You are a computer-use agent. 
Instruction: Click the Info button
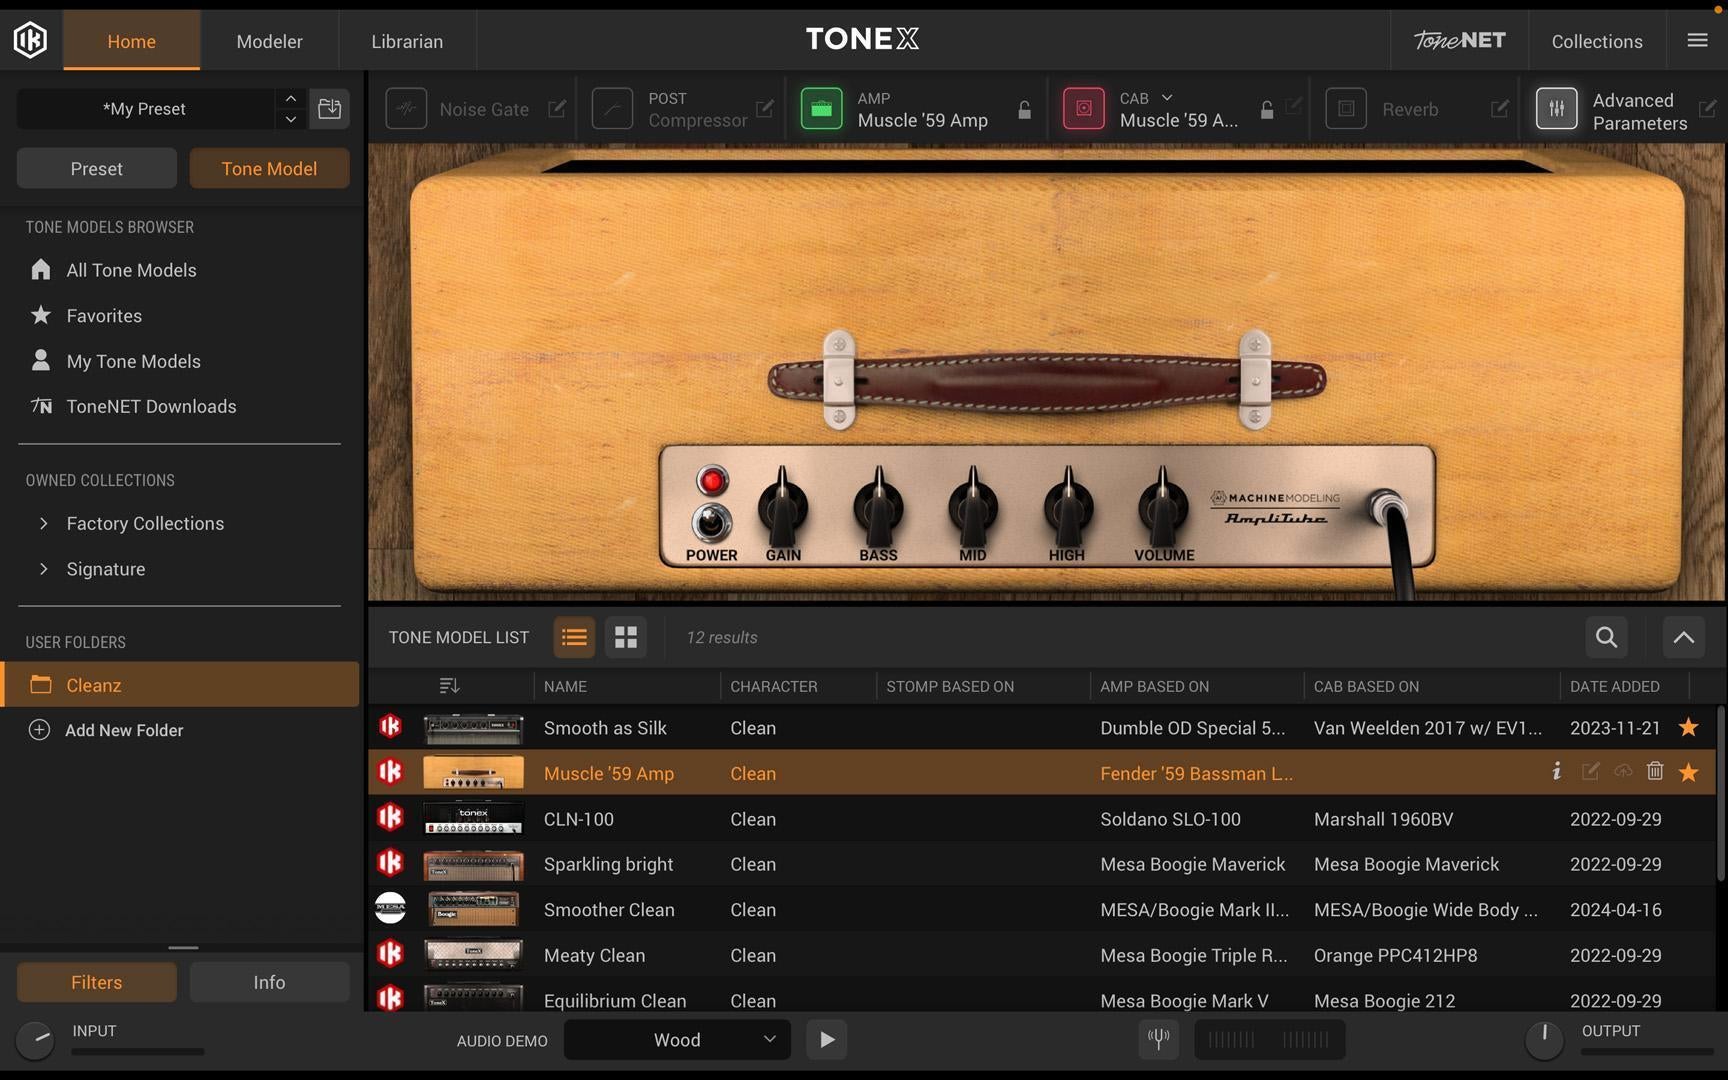pyautogui.click(x=269, y=982)
